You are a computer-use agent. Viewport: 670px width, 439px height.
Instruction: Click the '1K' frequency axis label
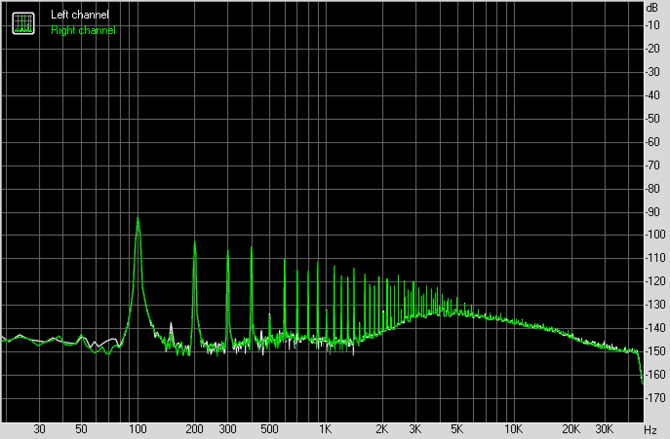point(325,429)
